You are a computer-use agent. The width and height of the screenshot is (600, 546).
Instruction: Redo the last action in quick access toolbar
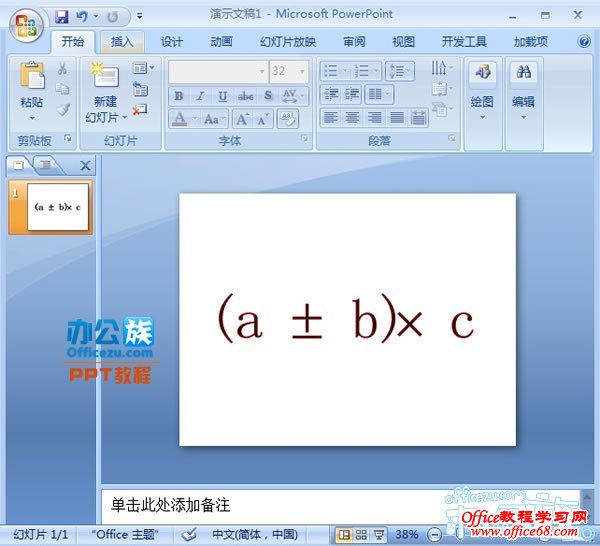(x=112, y=16)
